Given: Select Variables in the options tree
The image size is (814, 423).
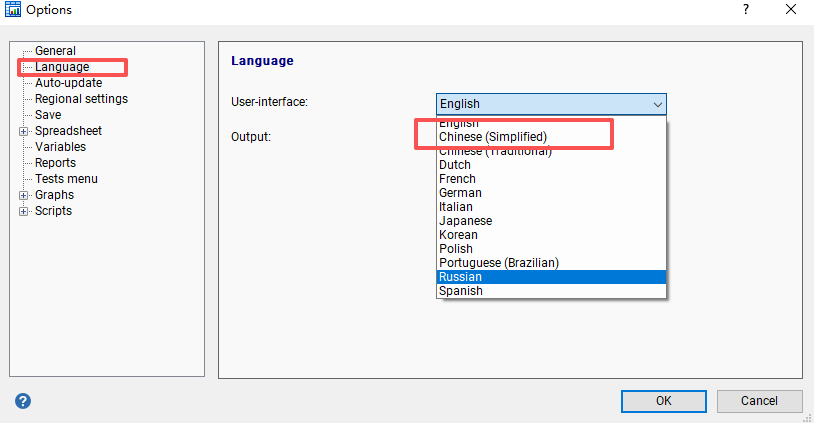Looking at the screenshot, I should tap(60, 147).
